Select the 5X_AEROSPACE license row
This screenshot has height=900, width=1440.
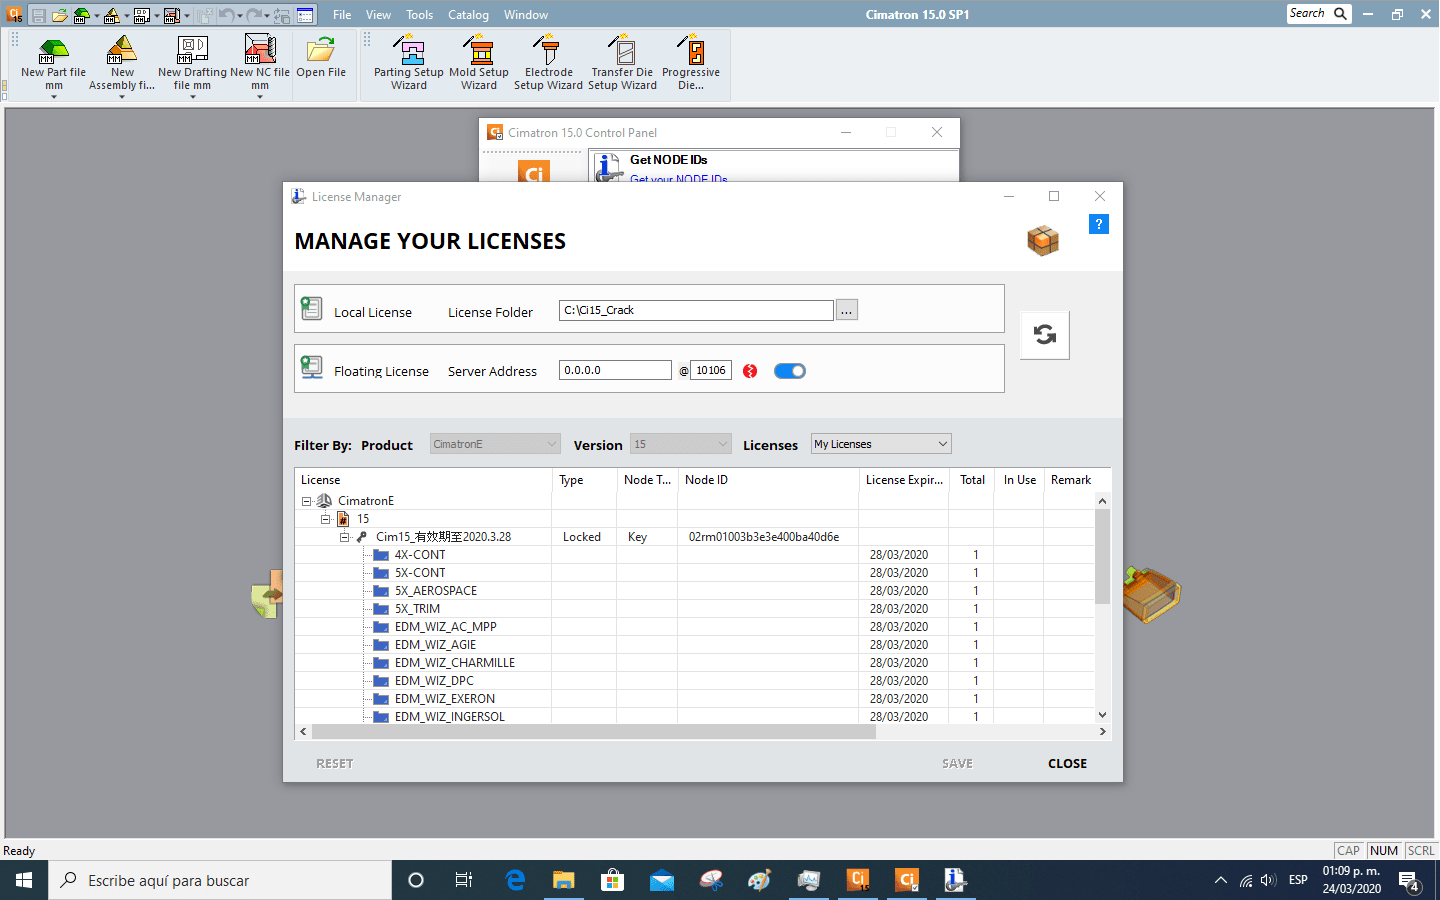695,591
